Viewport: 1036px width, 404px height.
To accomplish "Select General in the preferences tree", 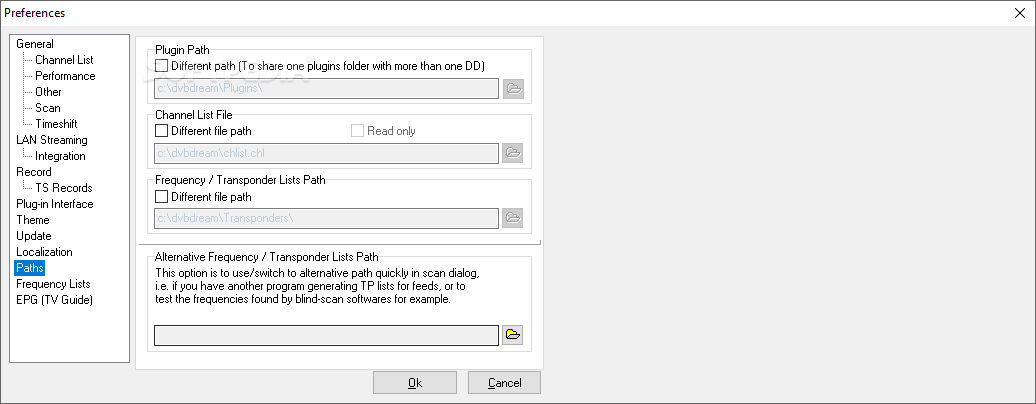I will tap(35, 44).
